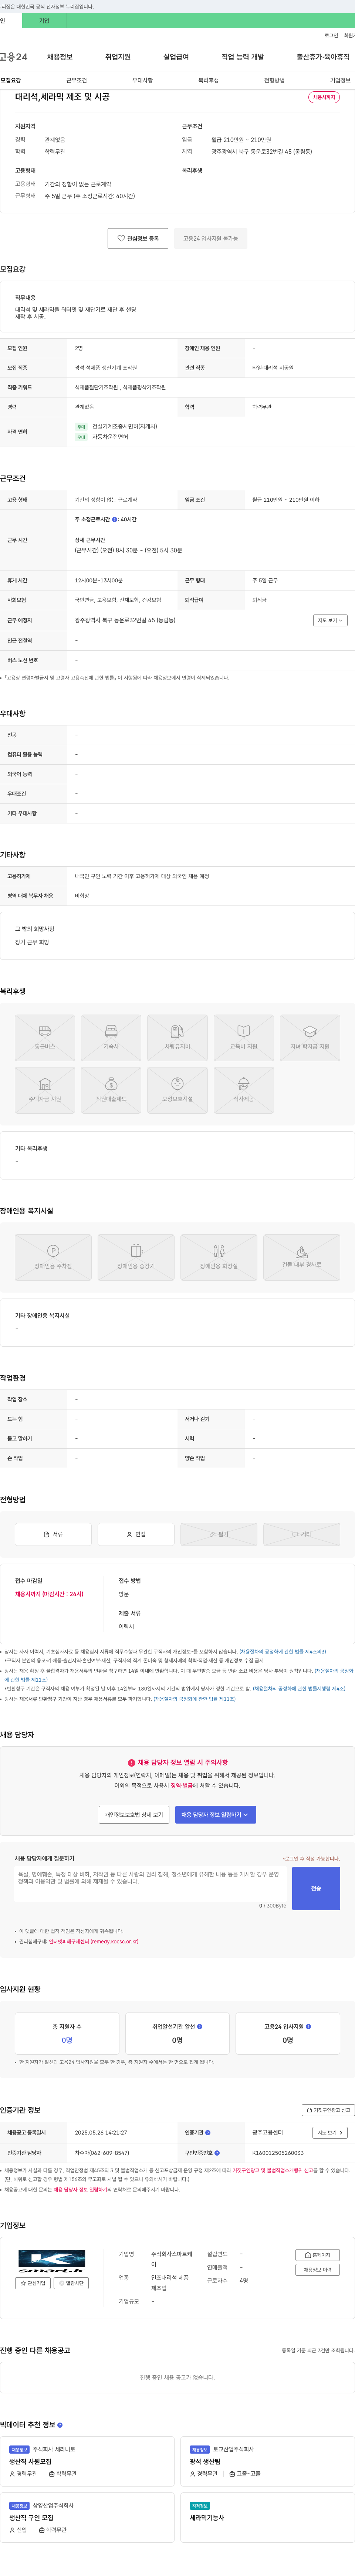The width and height of the screenshot is (355, 2576).
Task: Click the 차량유지비 welfare icon
Action: (x=177, y=1037)
